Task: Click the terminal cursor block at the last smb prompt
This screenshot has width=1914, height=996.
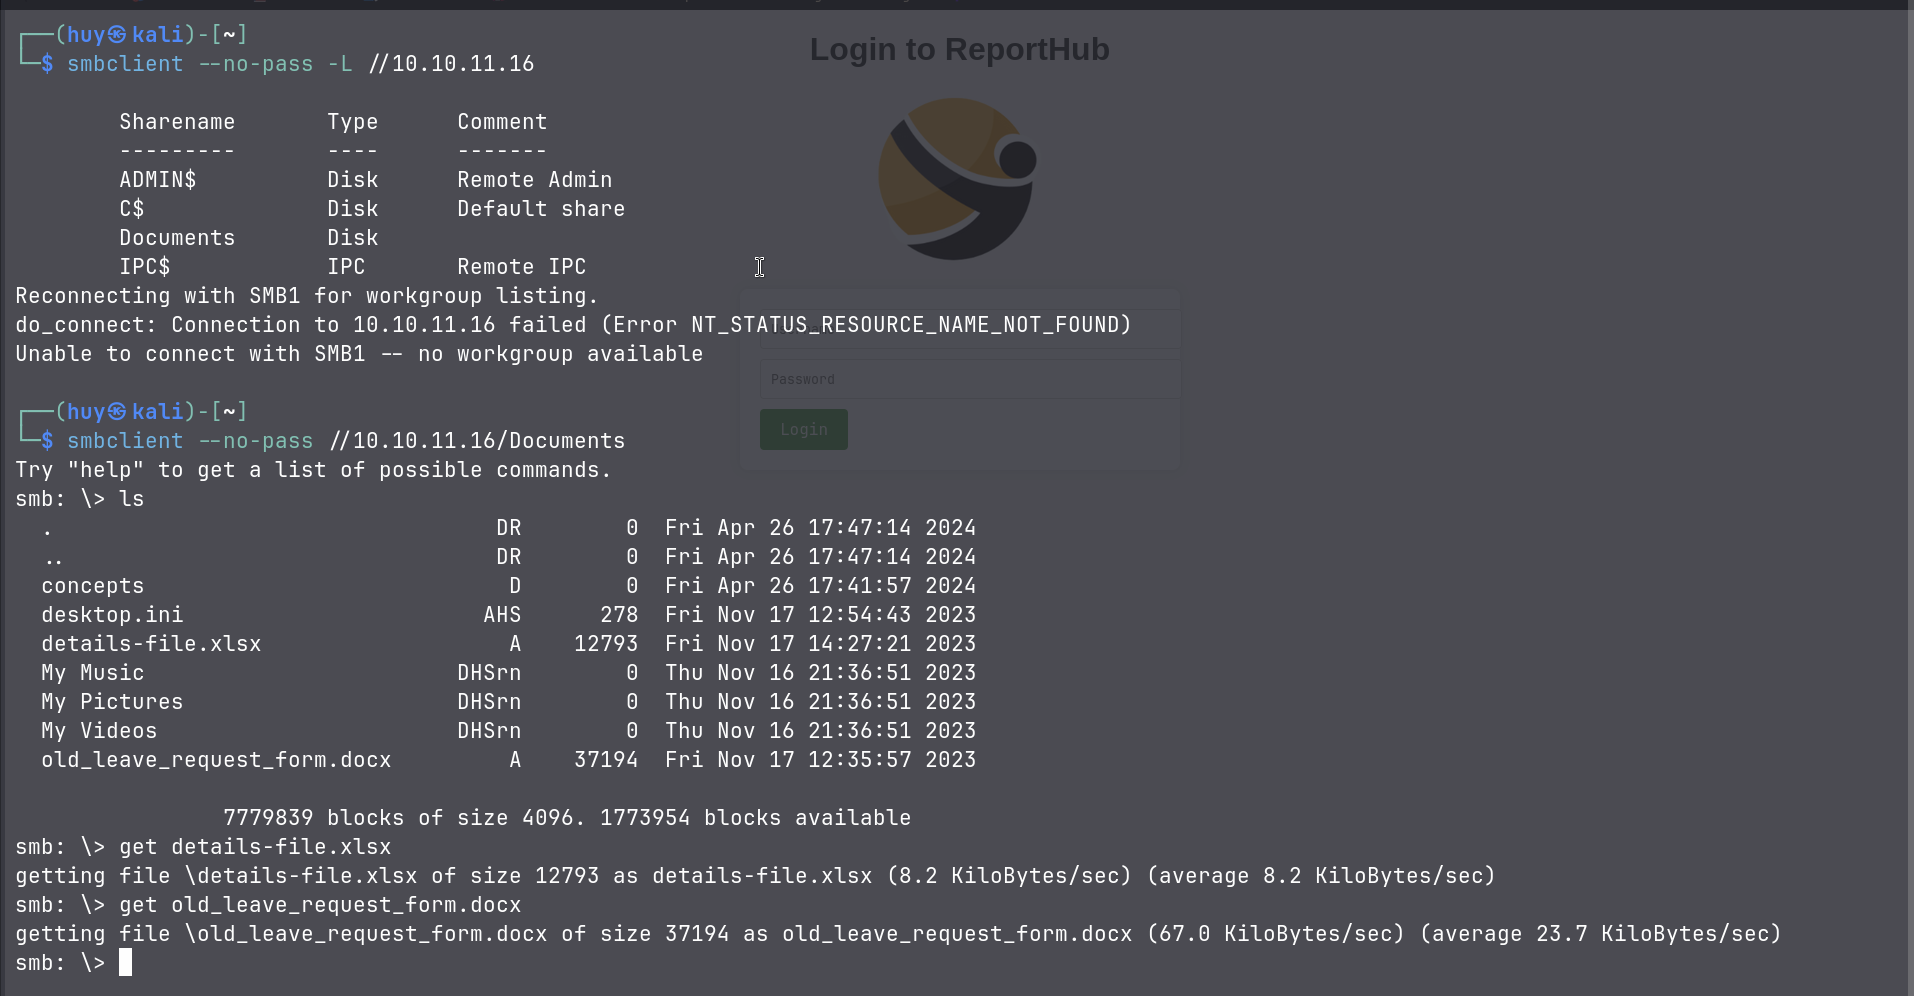Action: tap(125, 963)
